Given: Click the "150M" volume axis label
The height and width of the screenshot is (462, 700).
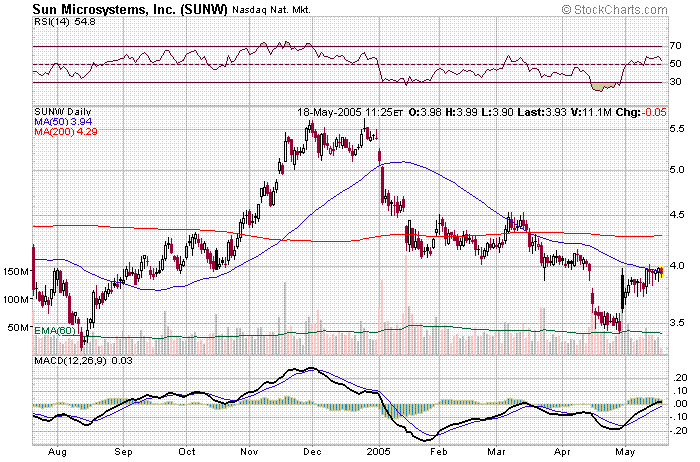Looking at the screenshot, I should 16,271.
